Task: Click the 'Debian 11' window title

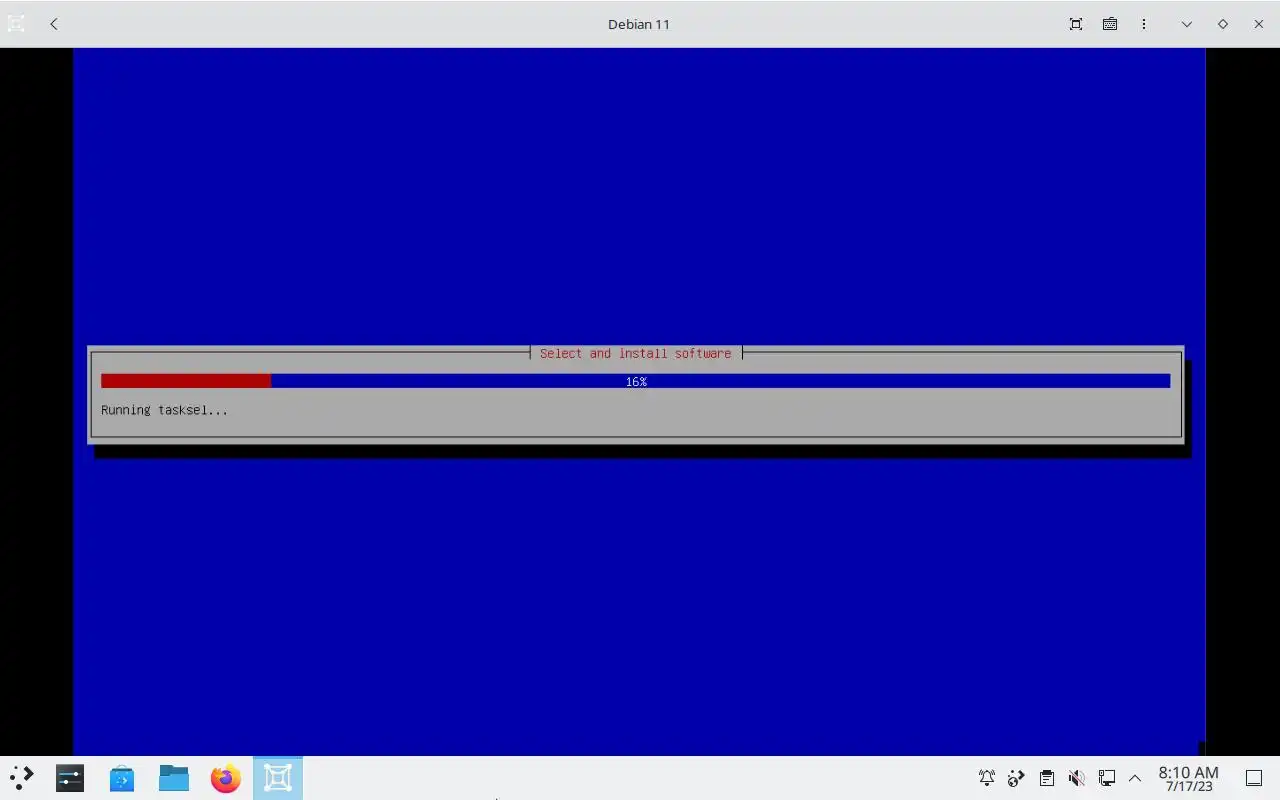Action: pyautogui.click(x=639, y=24)
